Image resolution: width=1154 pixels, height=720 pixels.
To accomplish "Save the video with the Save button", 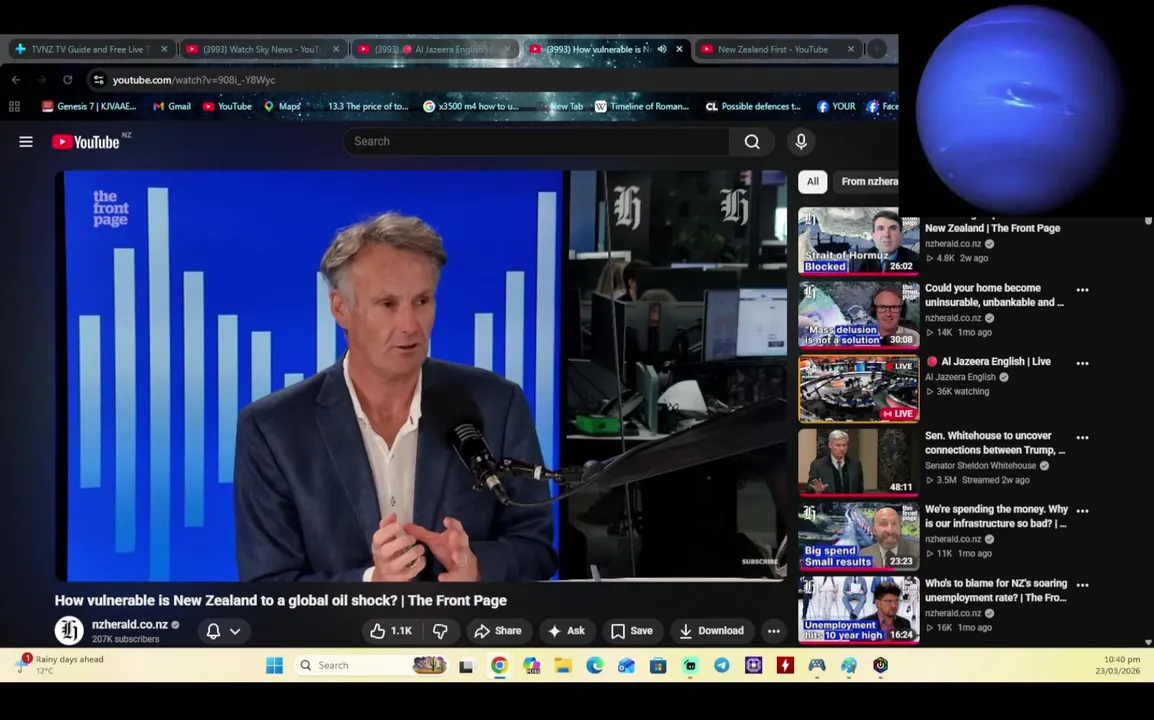I will (x=632, y=631).
